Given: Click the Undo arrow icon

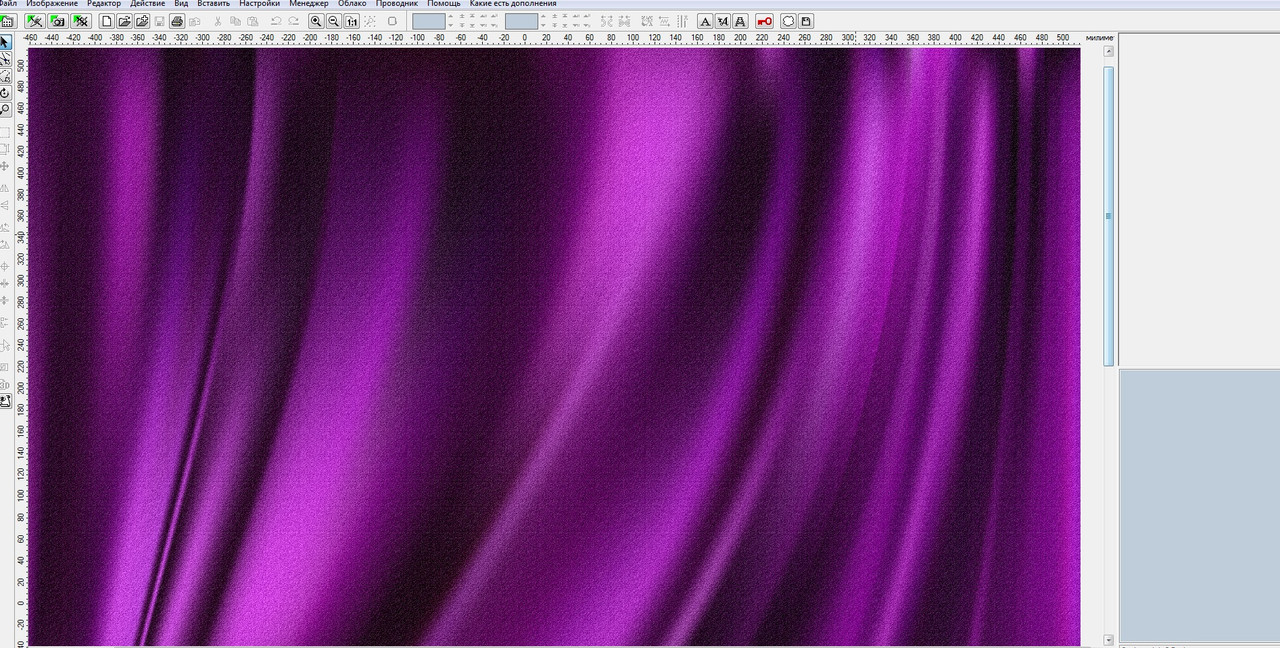Looking at the screenshot, I should 276,21.
